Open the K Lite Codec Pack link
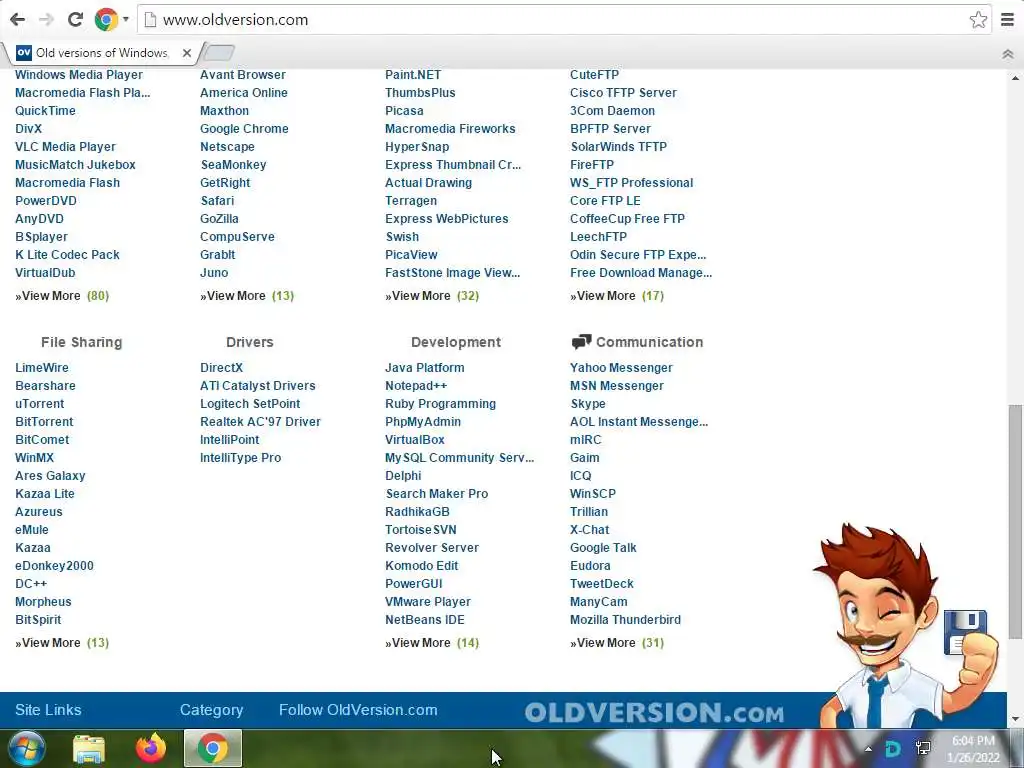This screenshot has height=768, width=1024. (x=67, y=255)
